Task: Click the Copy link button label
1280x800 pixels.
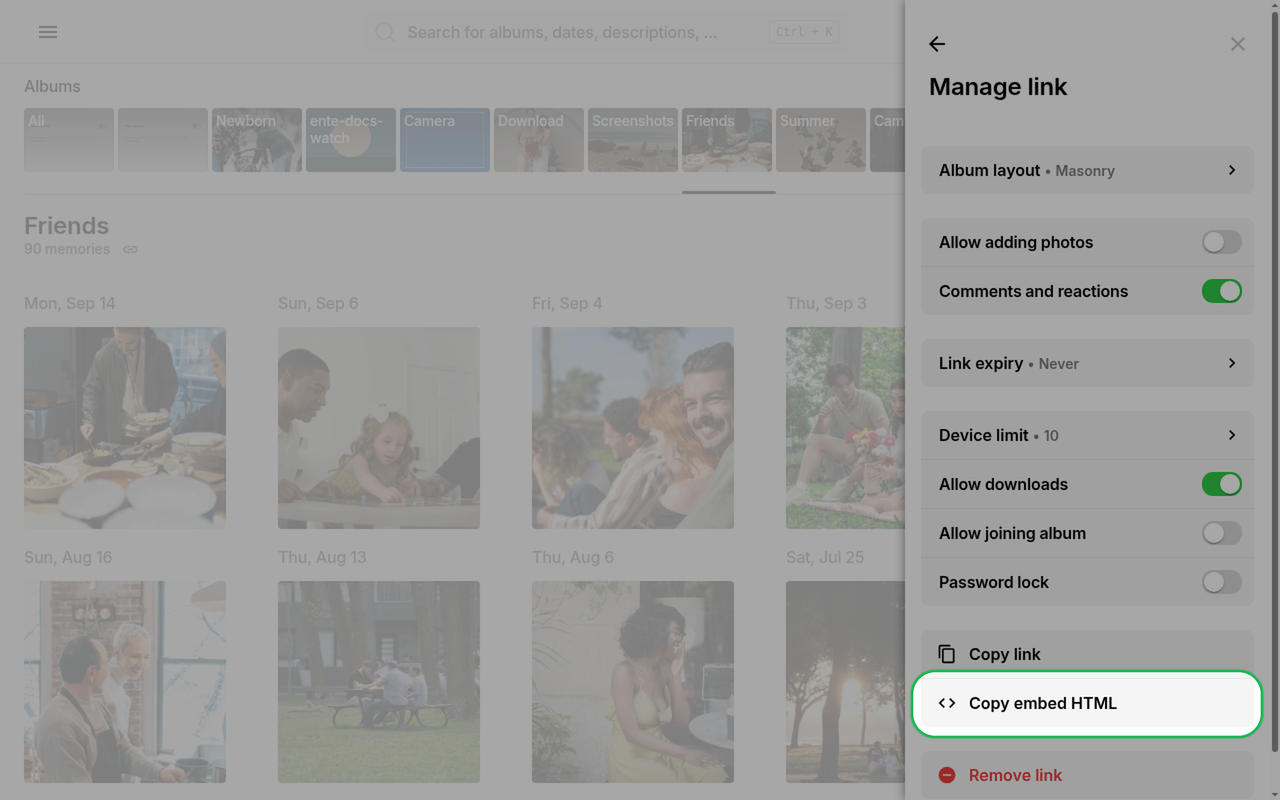Action: point(1004,654)
